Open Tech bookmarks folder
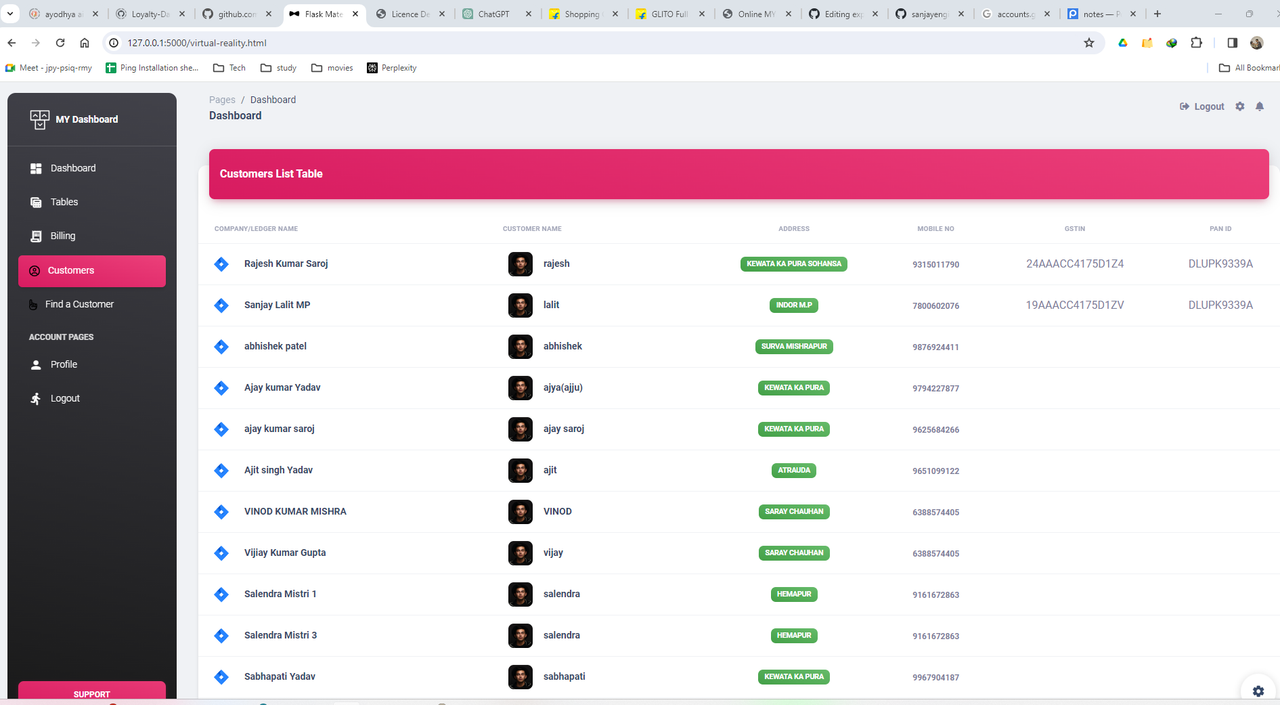The image size is (1280, 705). pyautogui.click(x=229, y=68)
